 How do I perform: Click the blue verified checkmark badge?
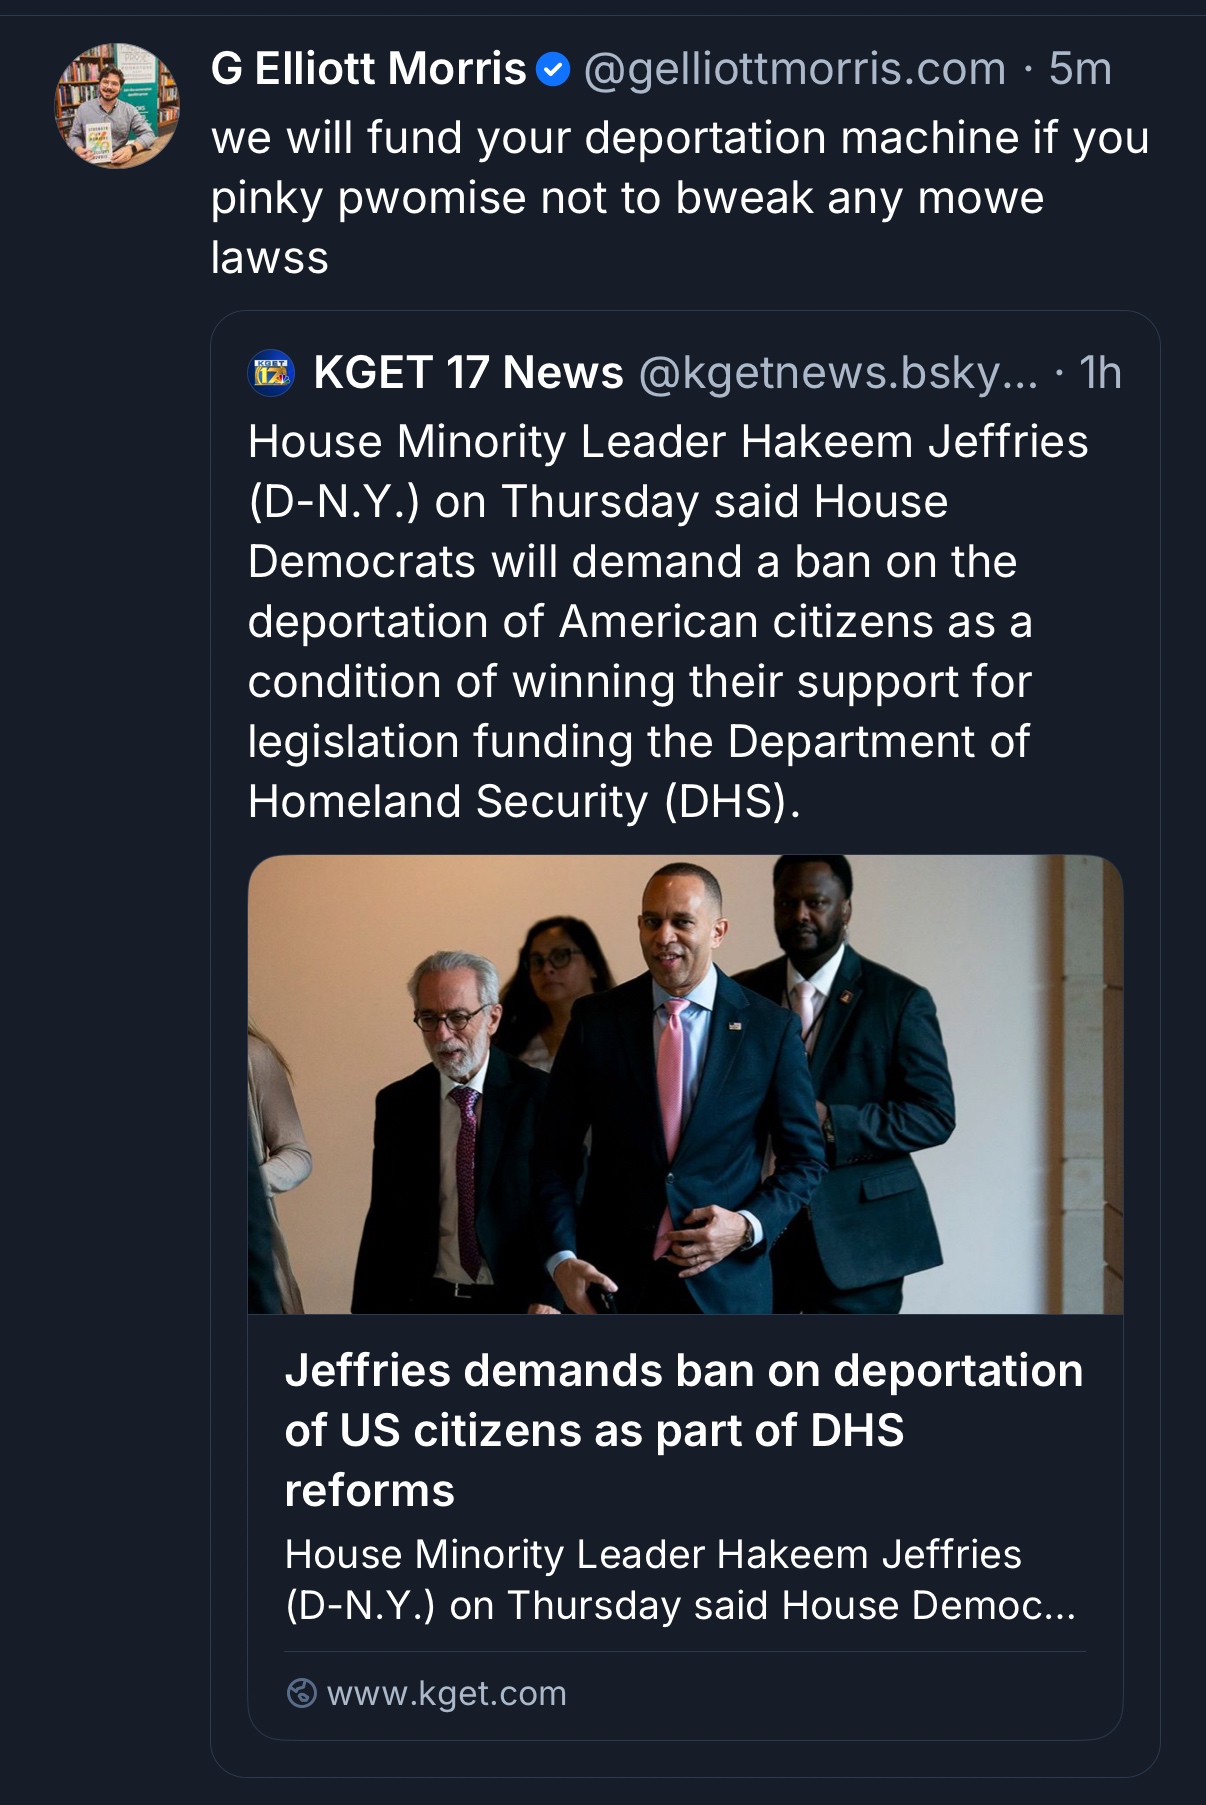click(553, 70)
